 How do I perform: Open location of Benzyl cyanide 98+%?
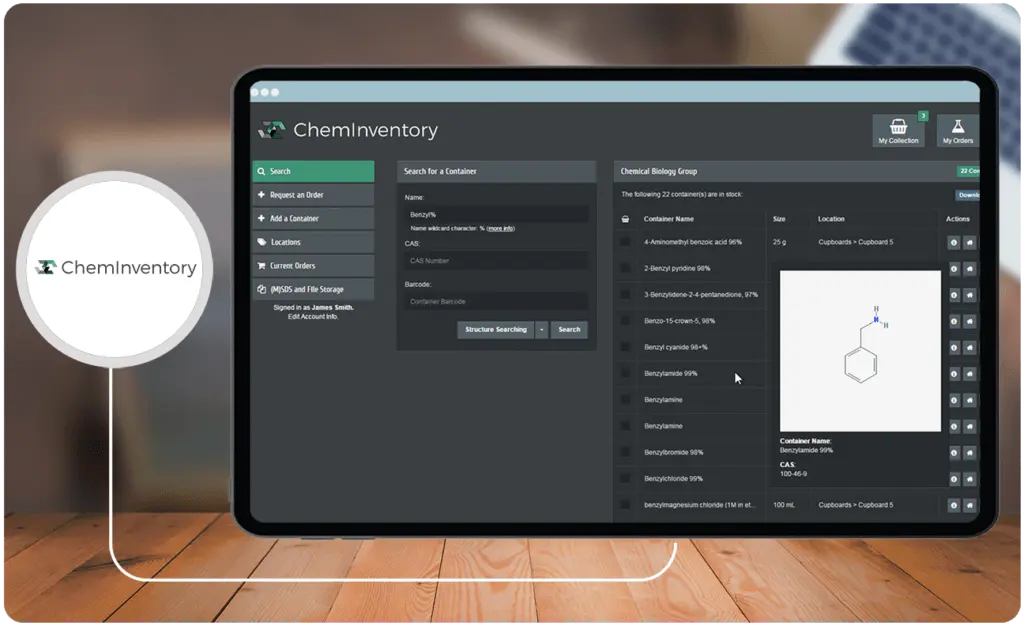tap(970, 347)
